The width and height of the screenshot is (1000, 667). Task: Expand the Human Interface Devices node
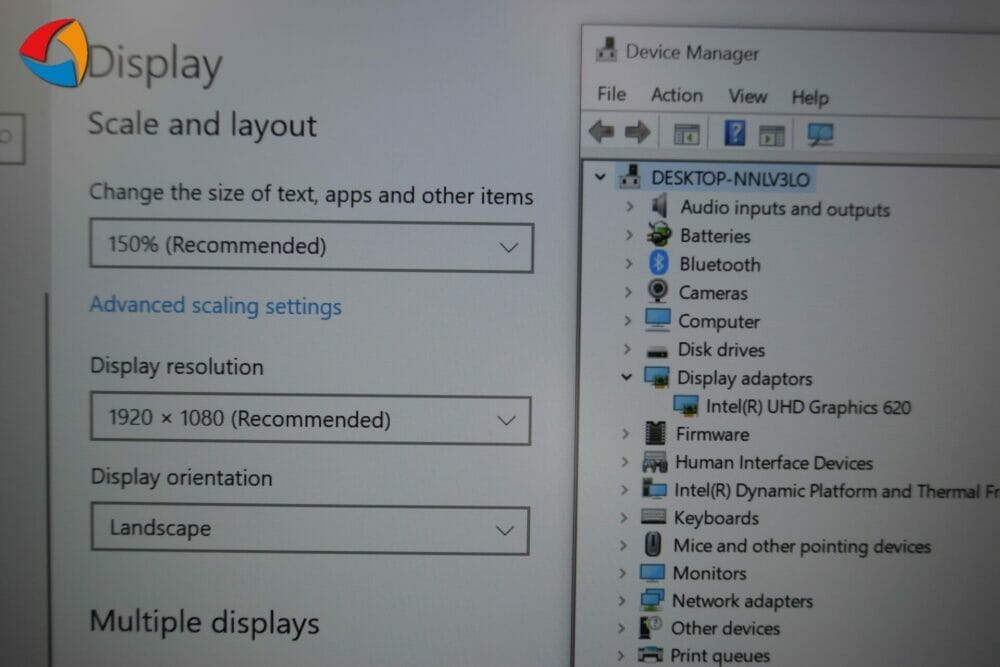[x=625, y=462]
